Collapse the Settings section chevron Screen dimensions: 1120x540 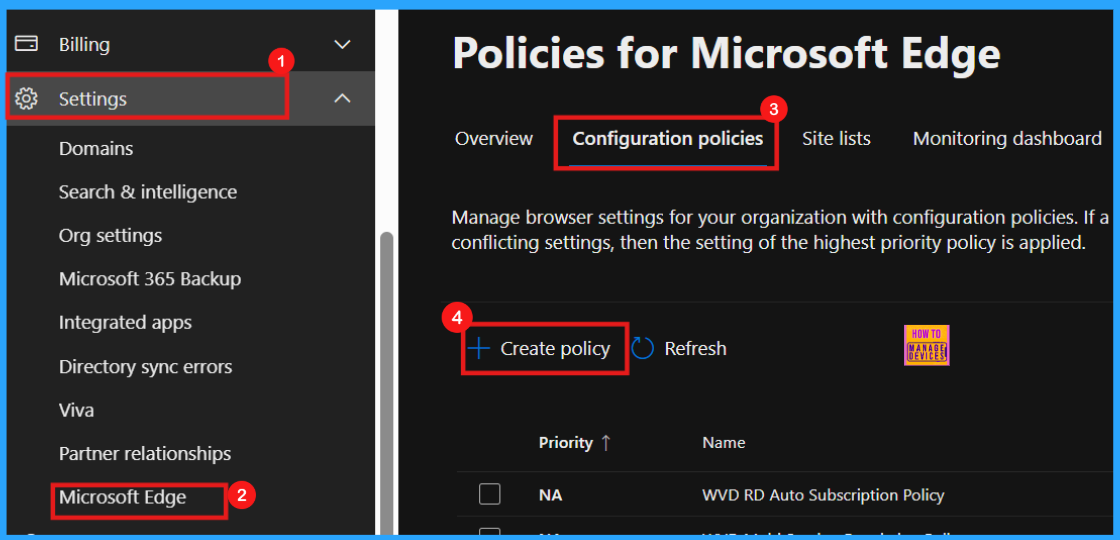343,98
